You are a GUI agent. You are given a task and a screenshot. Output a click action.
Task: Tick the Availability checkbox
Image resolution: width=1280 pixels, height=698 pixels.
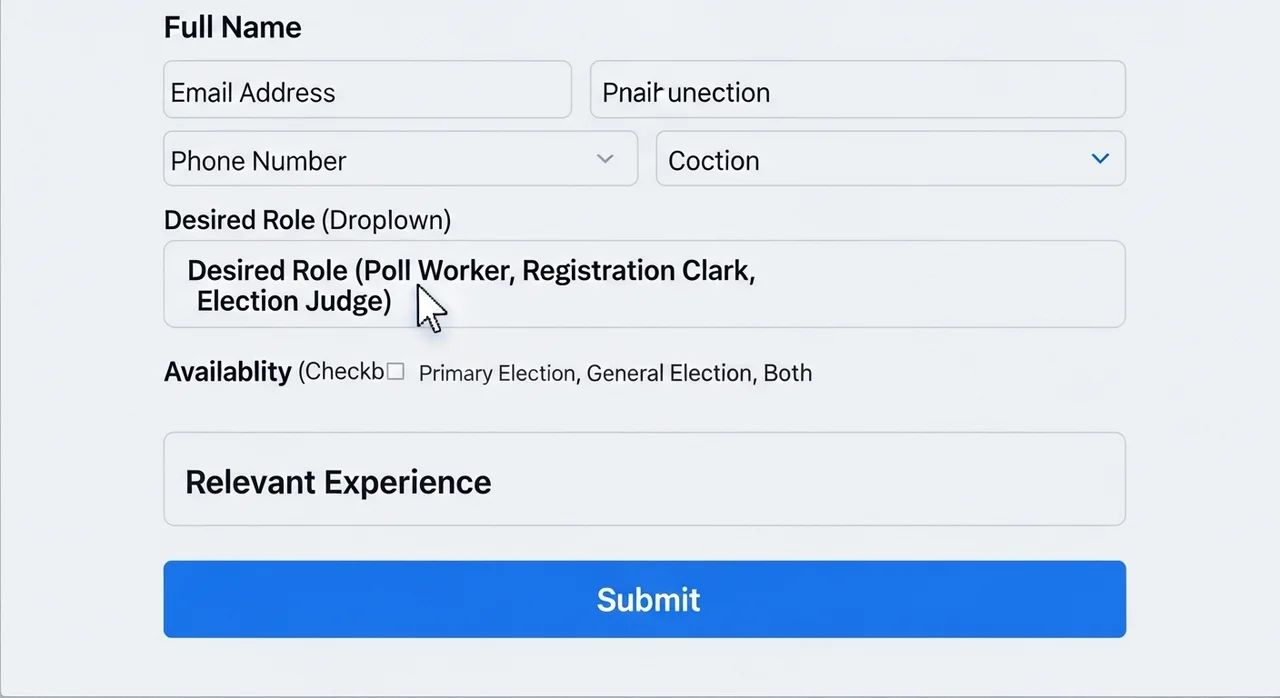point(395,372)
